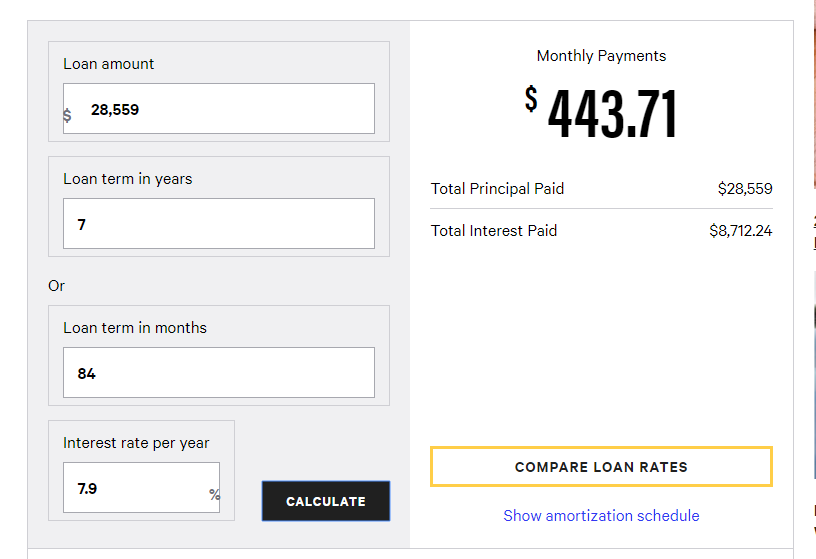This screenshot has width=816, height=559.
Task: Click the Total Interest Paid row label
Action: (x=493, y=231)
